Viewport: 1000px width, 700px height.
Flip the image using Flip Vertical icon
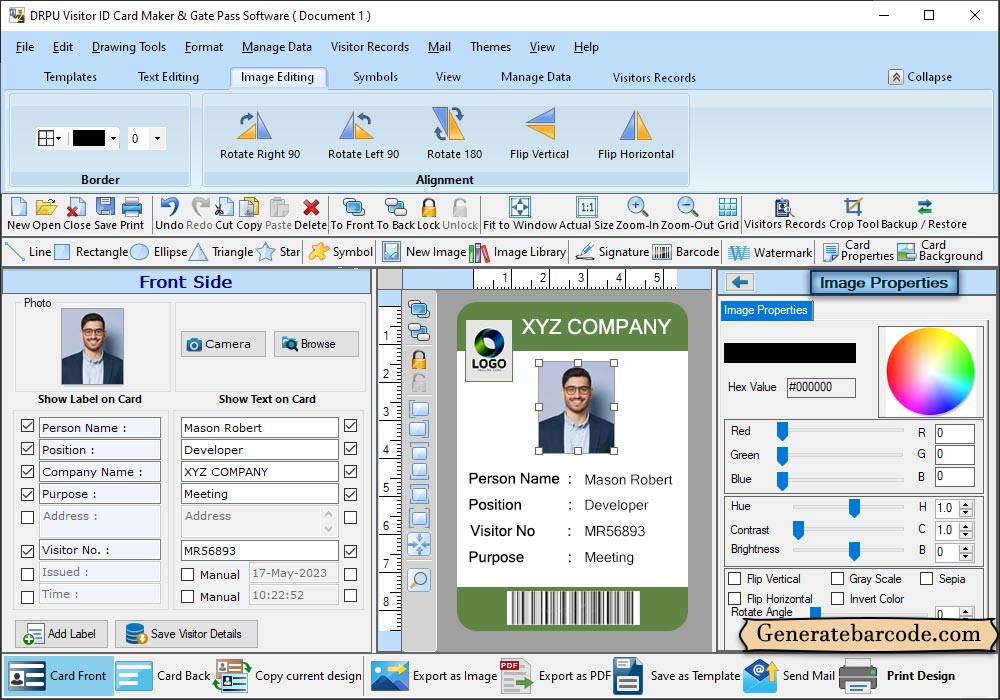tap(540, 124)
